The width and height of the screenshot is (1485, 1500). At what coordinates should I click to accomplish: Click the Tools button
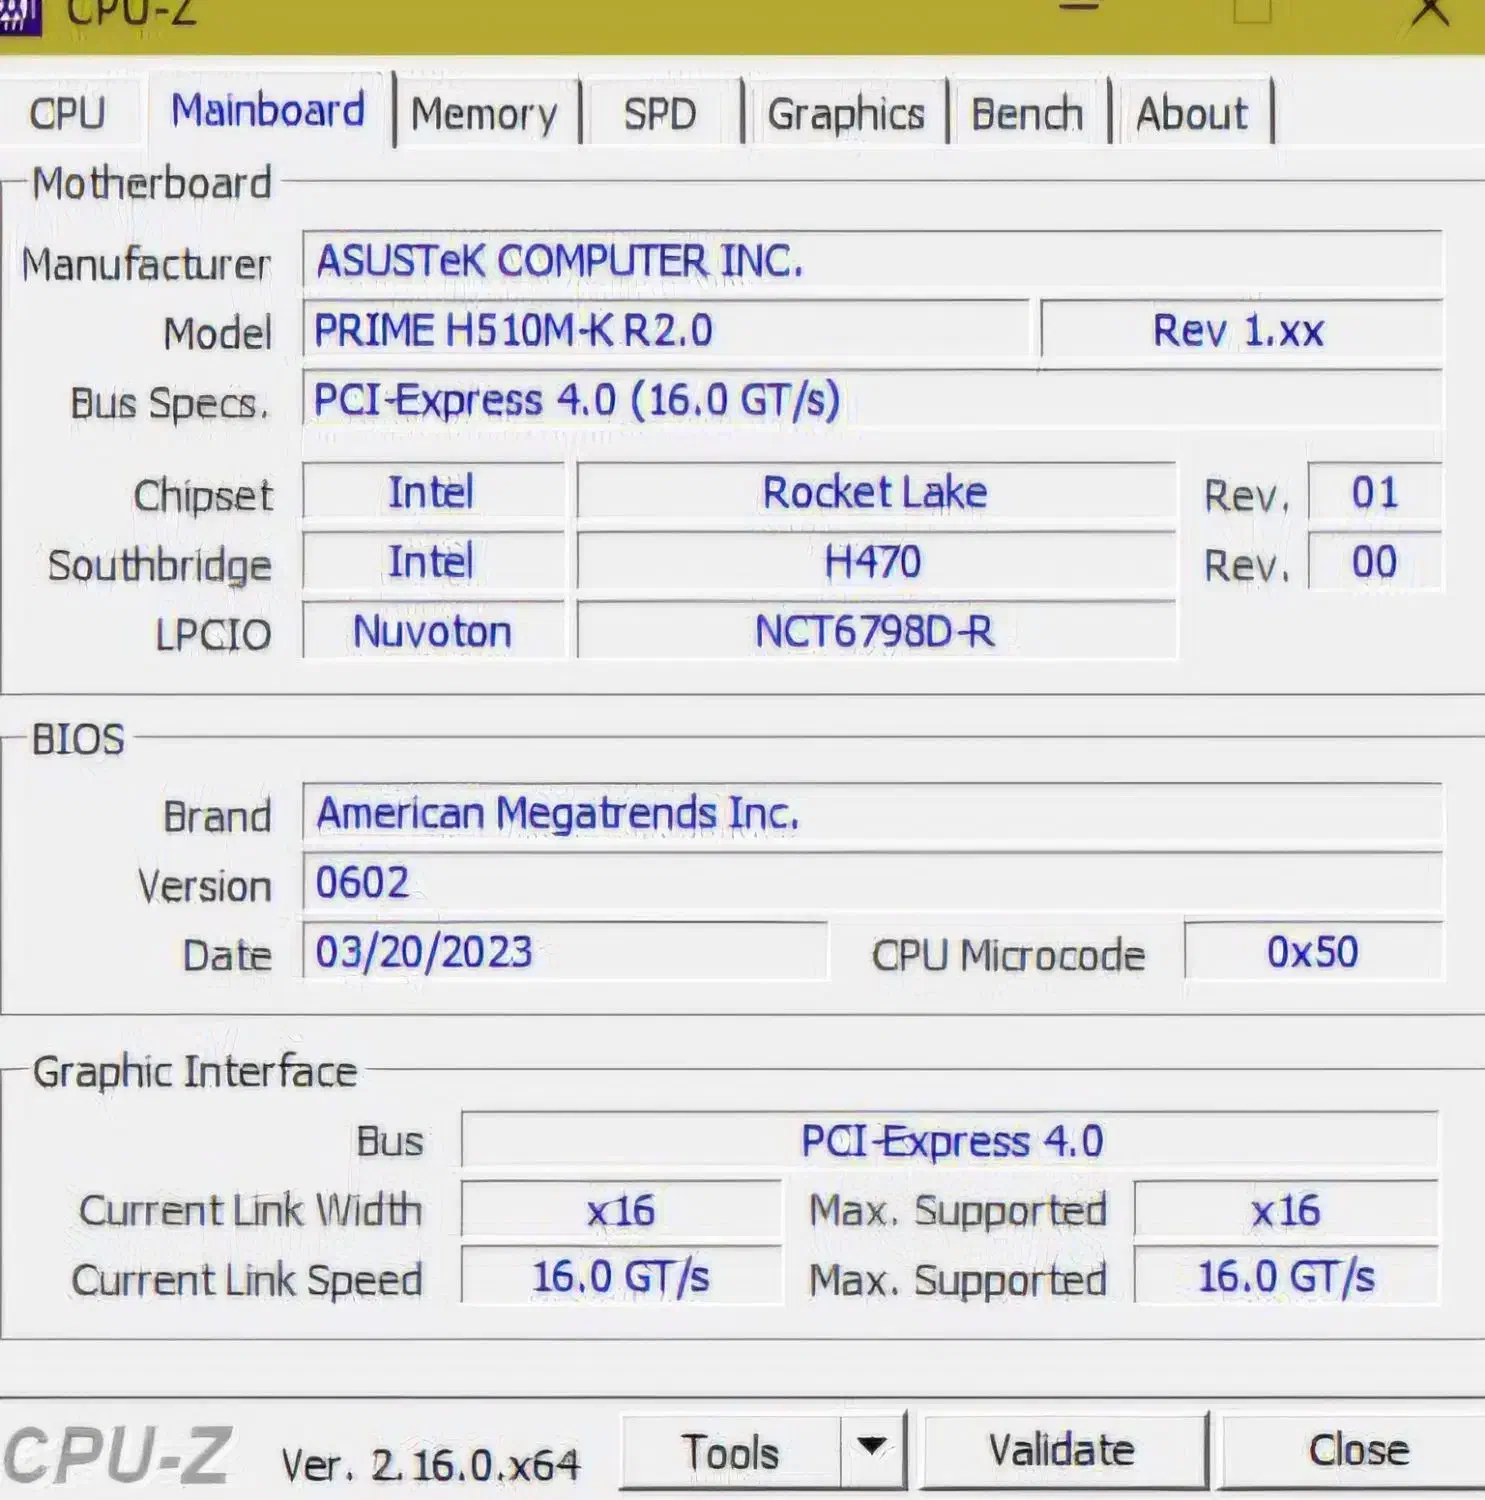731,1452
